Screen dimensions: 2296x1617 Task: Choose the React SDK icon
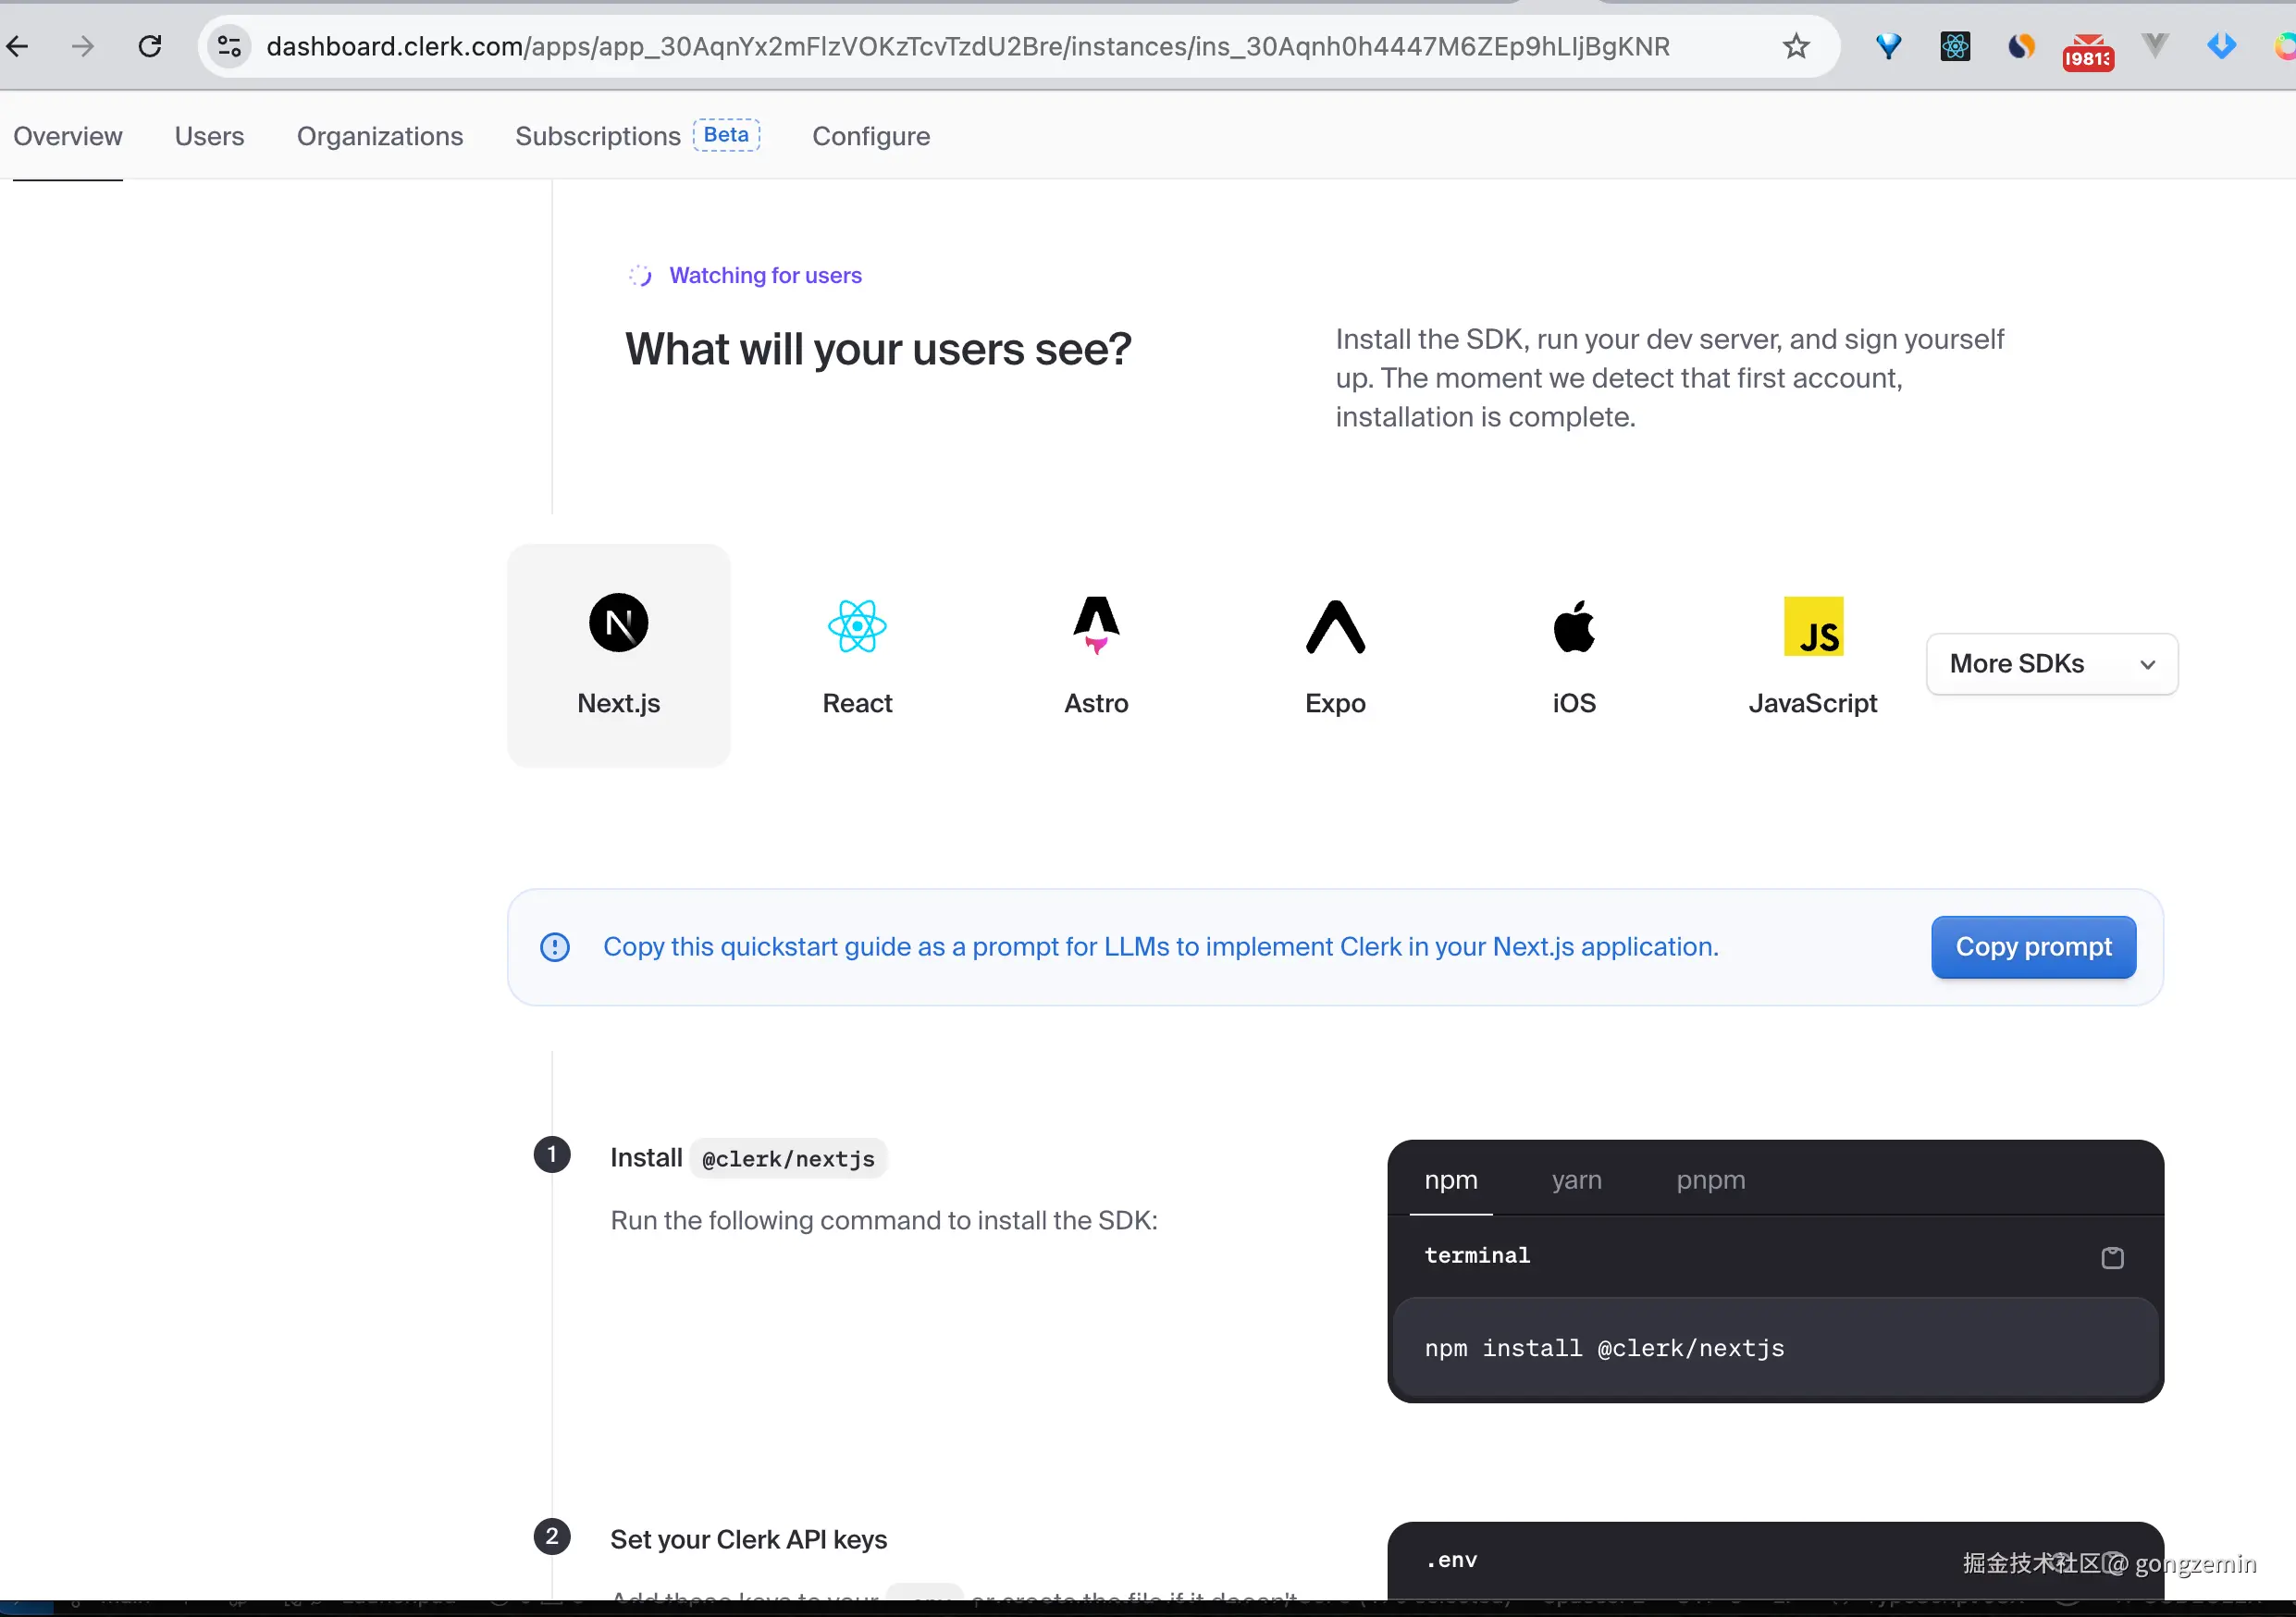click(857, 627)
